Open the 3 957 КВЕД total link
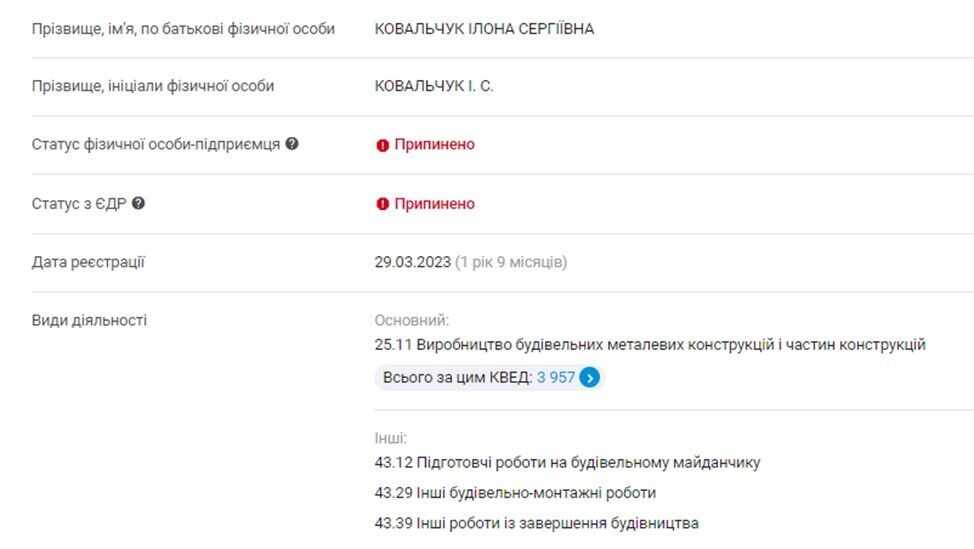Screen dimensions: 974x549 click(x=555, y=377)
